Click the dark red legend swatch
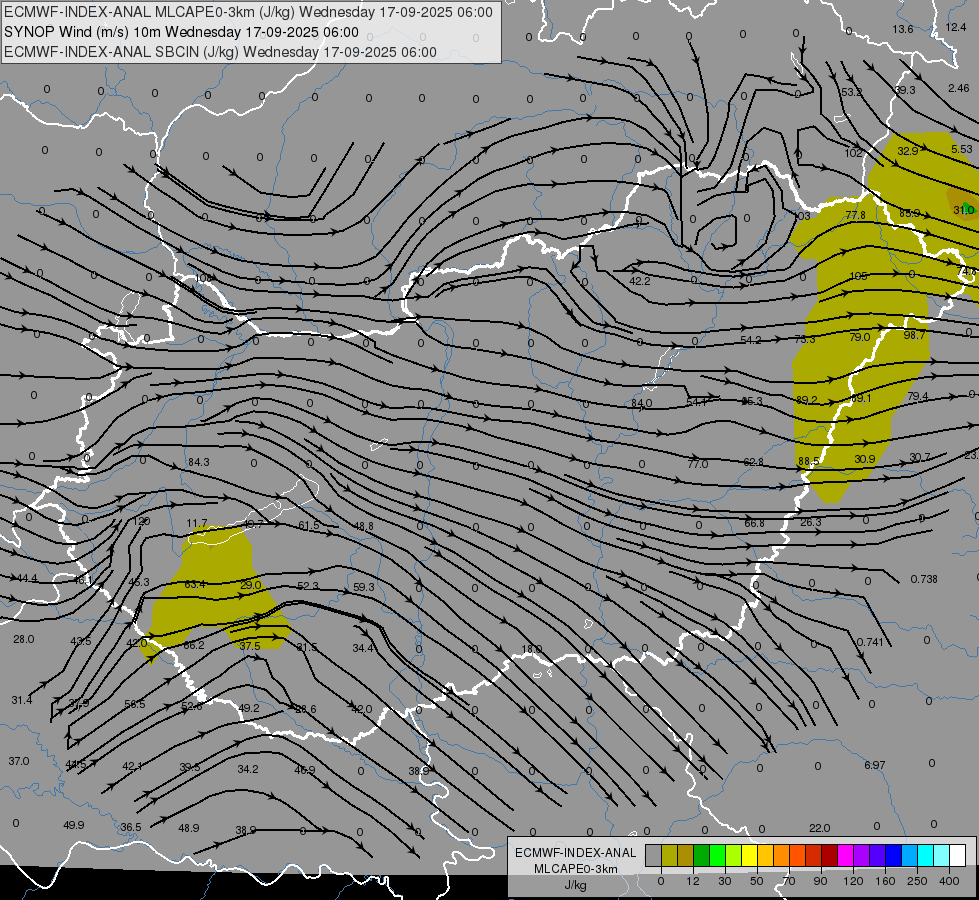The image size is (979, 900). coord(830,856)
